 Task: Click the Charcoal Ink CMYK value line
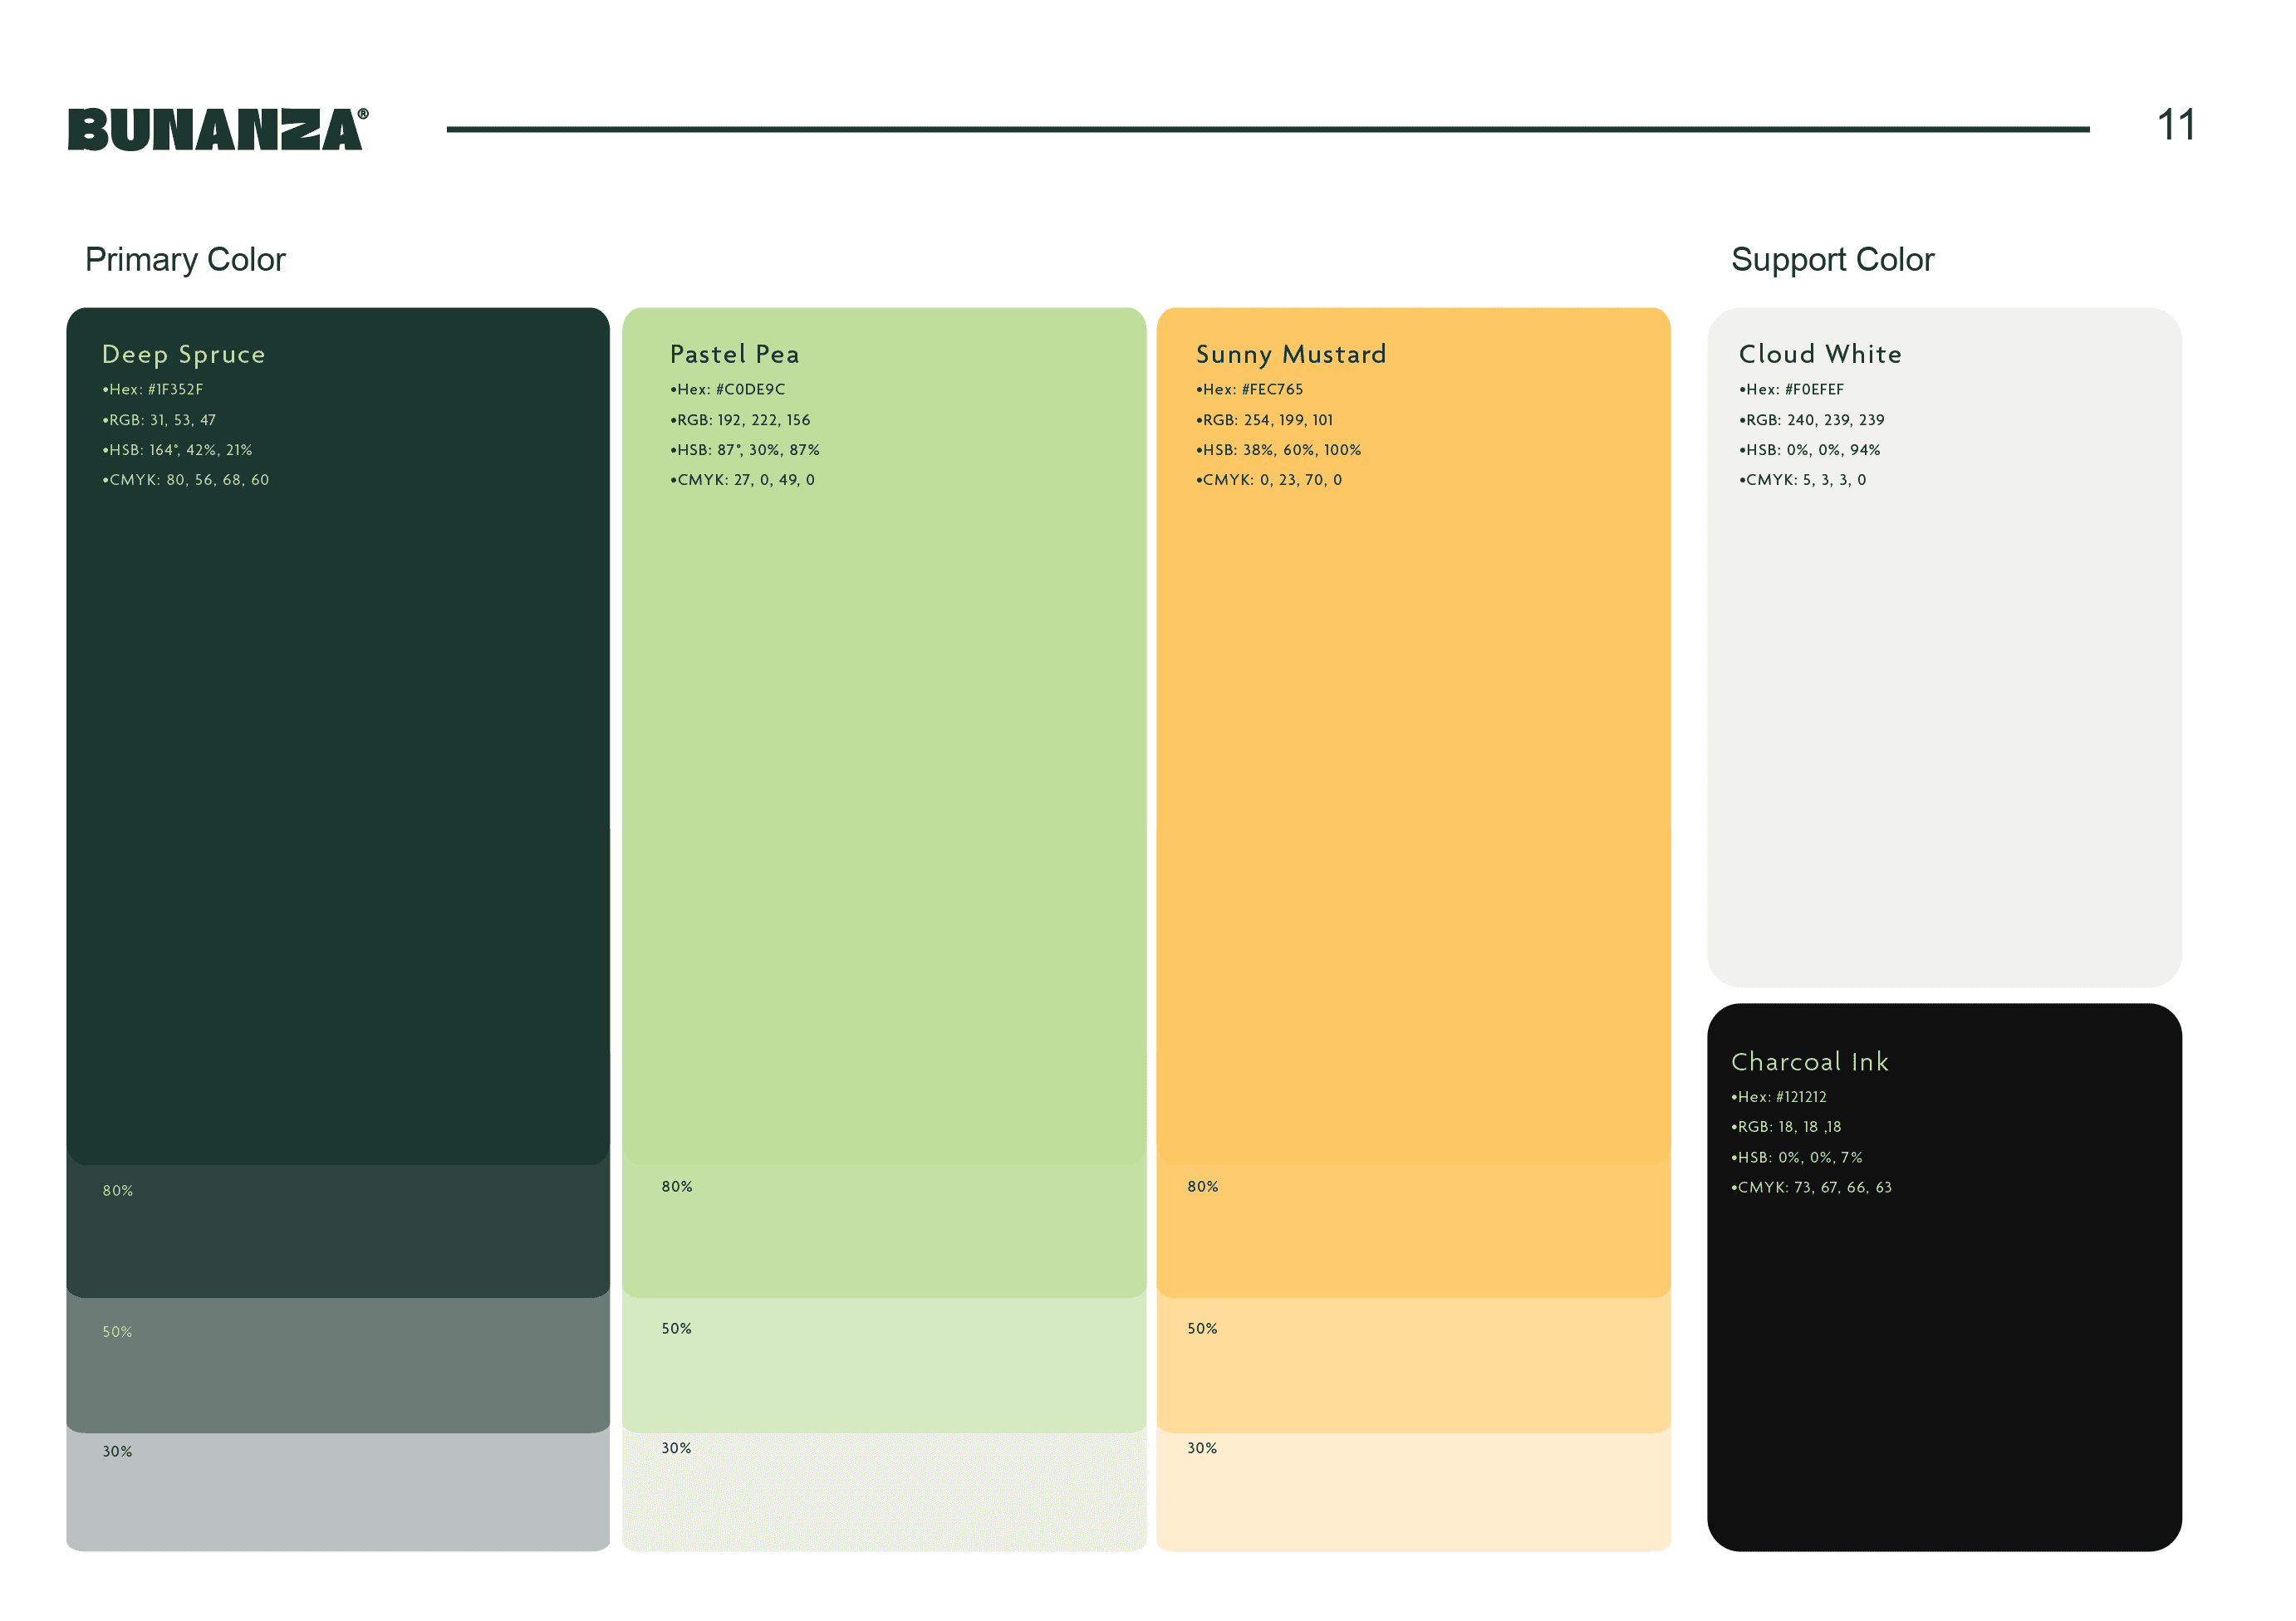click(1810, 1187)
